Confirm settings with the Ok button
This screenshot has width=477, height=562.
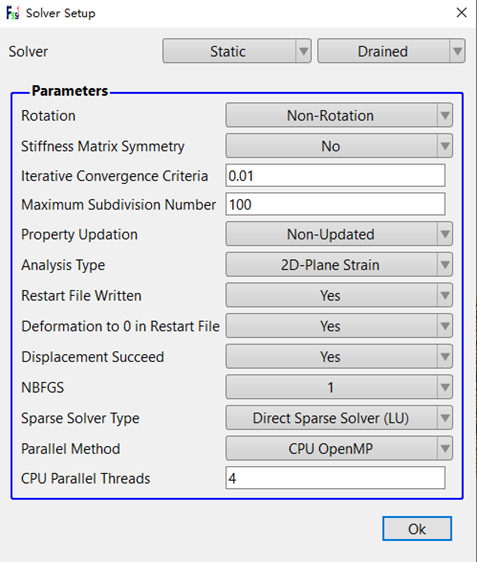pyautogui.click(x=417, y=529)
